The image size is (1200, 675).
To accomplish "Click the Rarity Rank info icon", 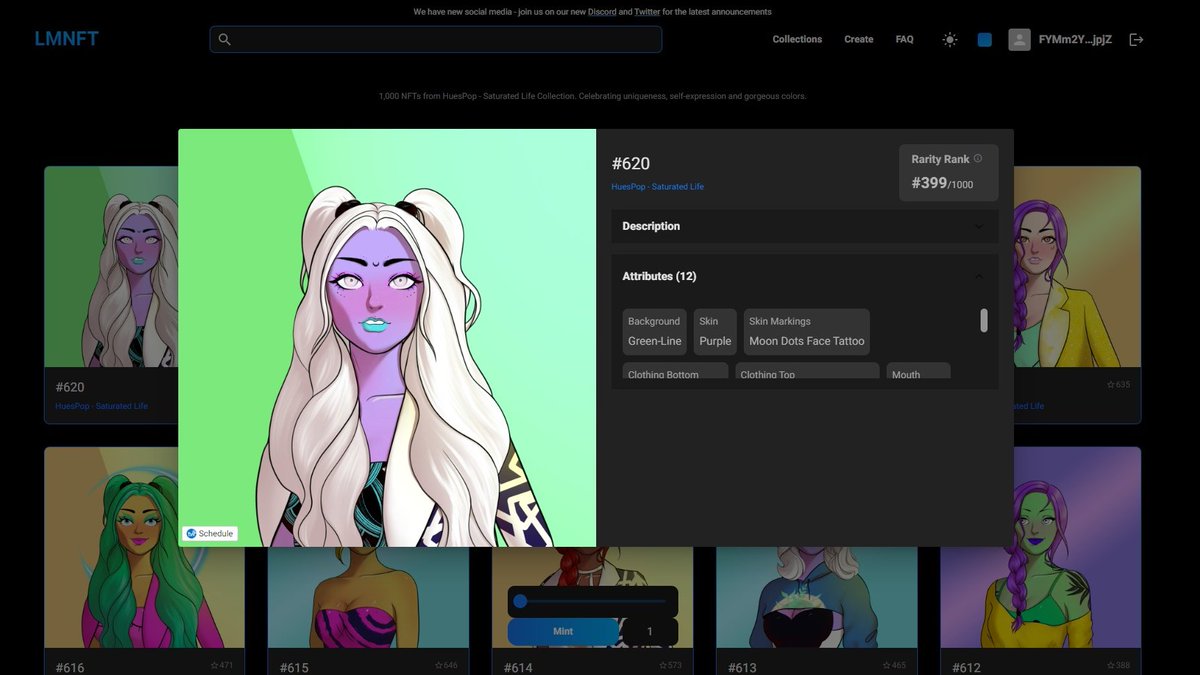I will [x=978, y=158].
